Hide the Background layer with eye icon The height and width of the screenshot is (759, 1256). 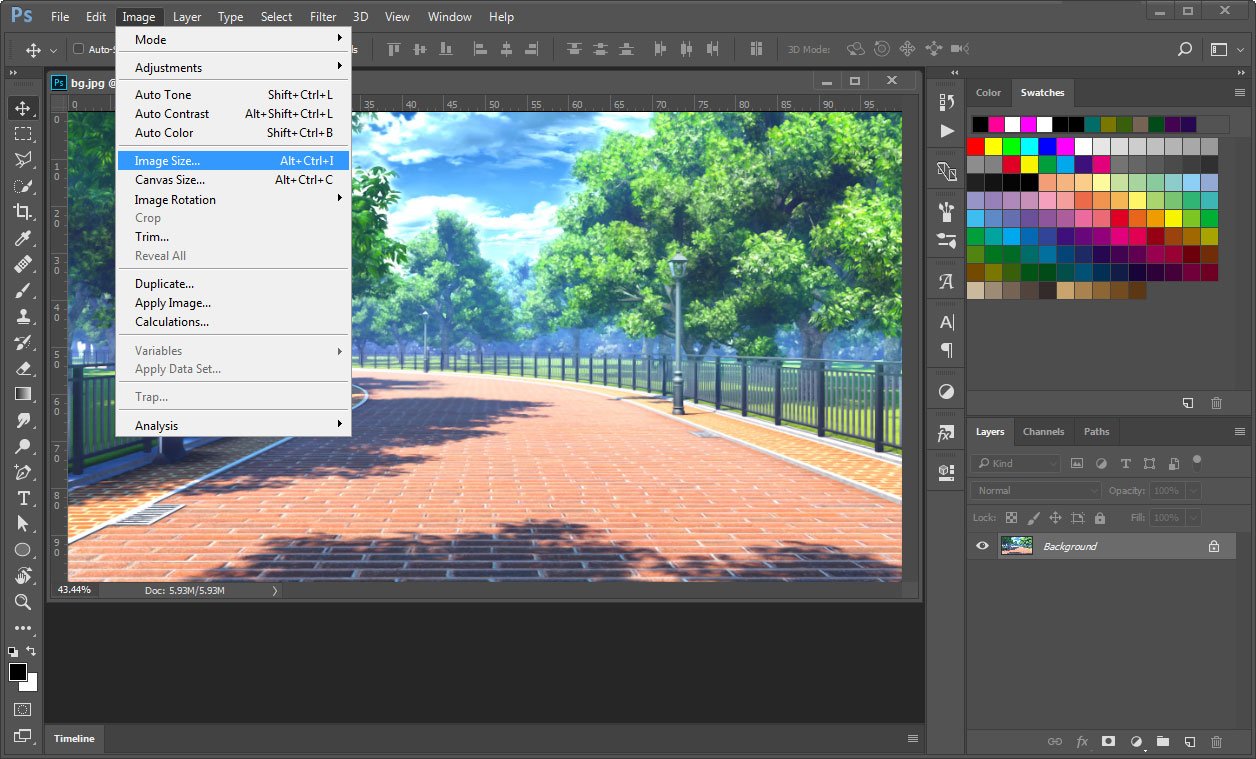tap(982, 546)
